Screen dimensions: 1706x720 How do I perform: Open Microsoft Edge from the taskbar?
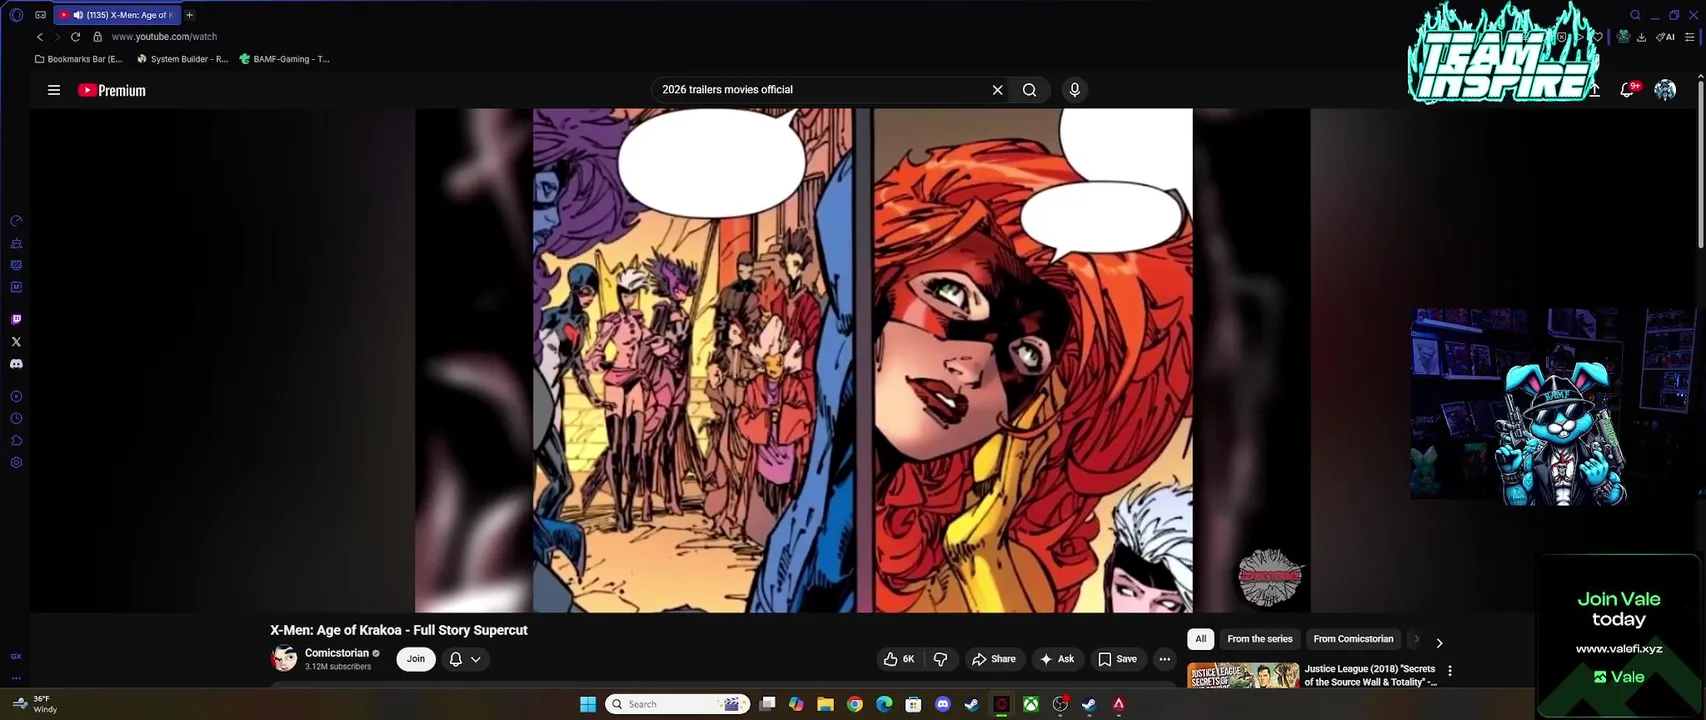pyautogui.click(x=884, y=704)
